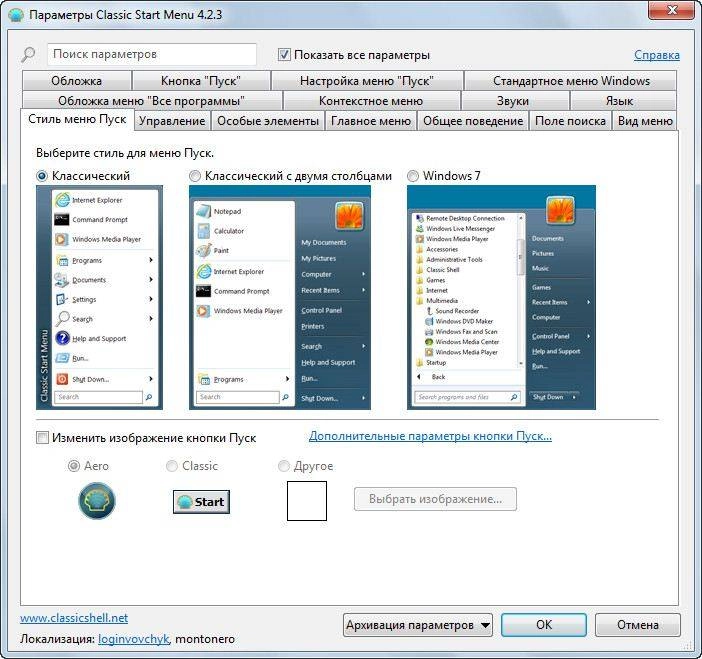The image size is (702, 659).
Task: Click the Classic Start button image
Action: [x=201, y=502]
